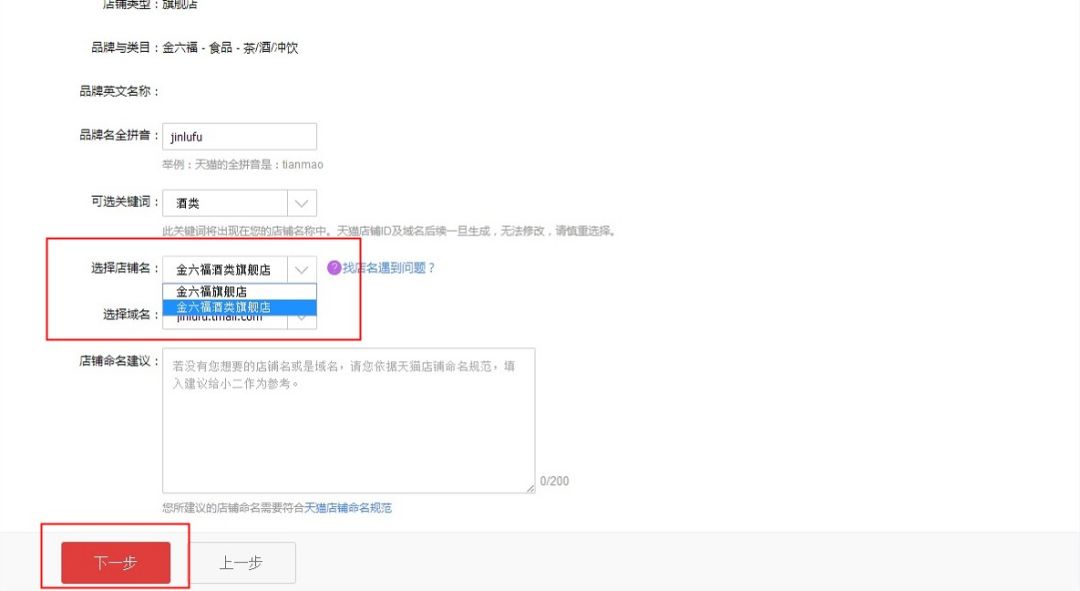Click the purple question mark help icon
This screenshot has width=1080, height=591.
tap(333, 266)
